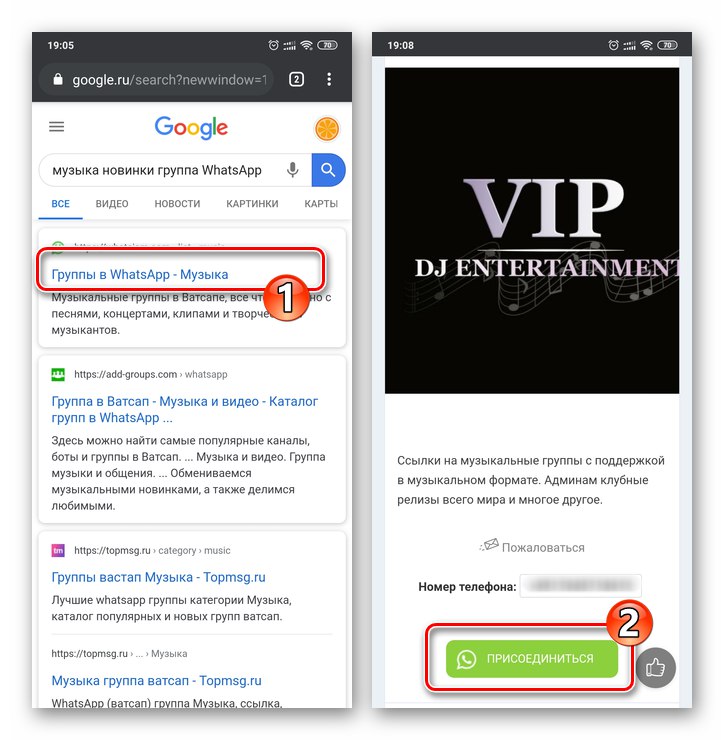
Task: Tap the lock icon in address bar
Action: 58,79
